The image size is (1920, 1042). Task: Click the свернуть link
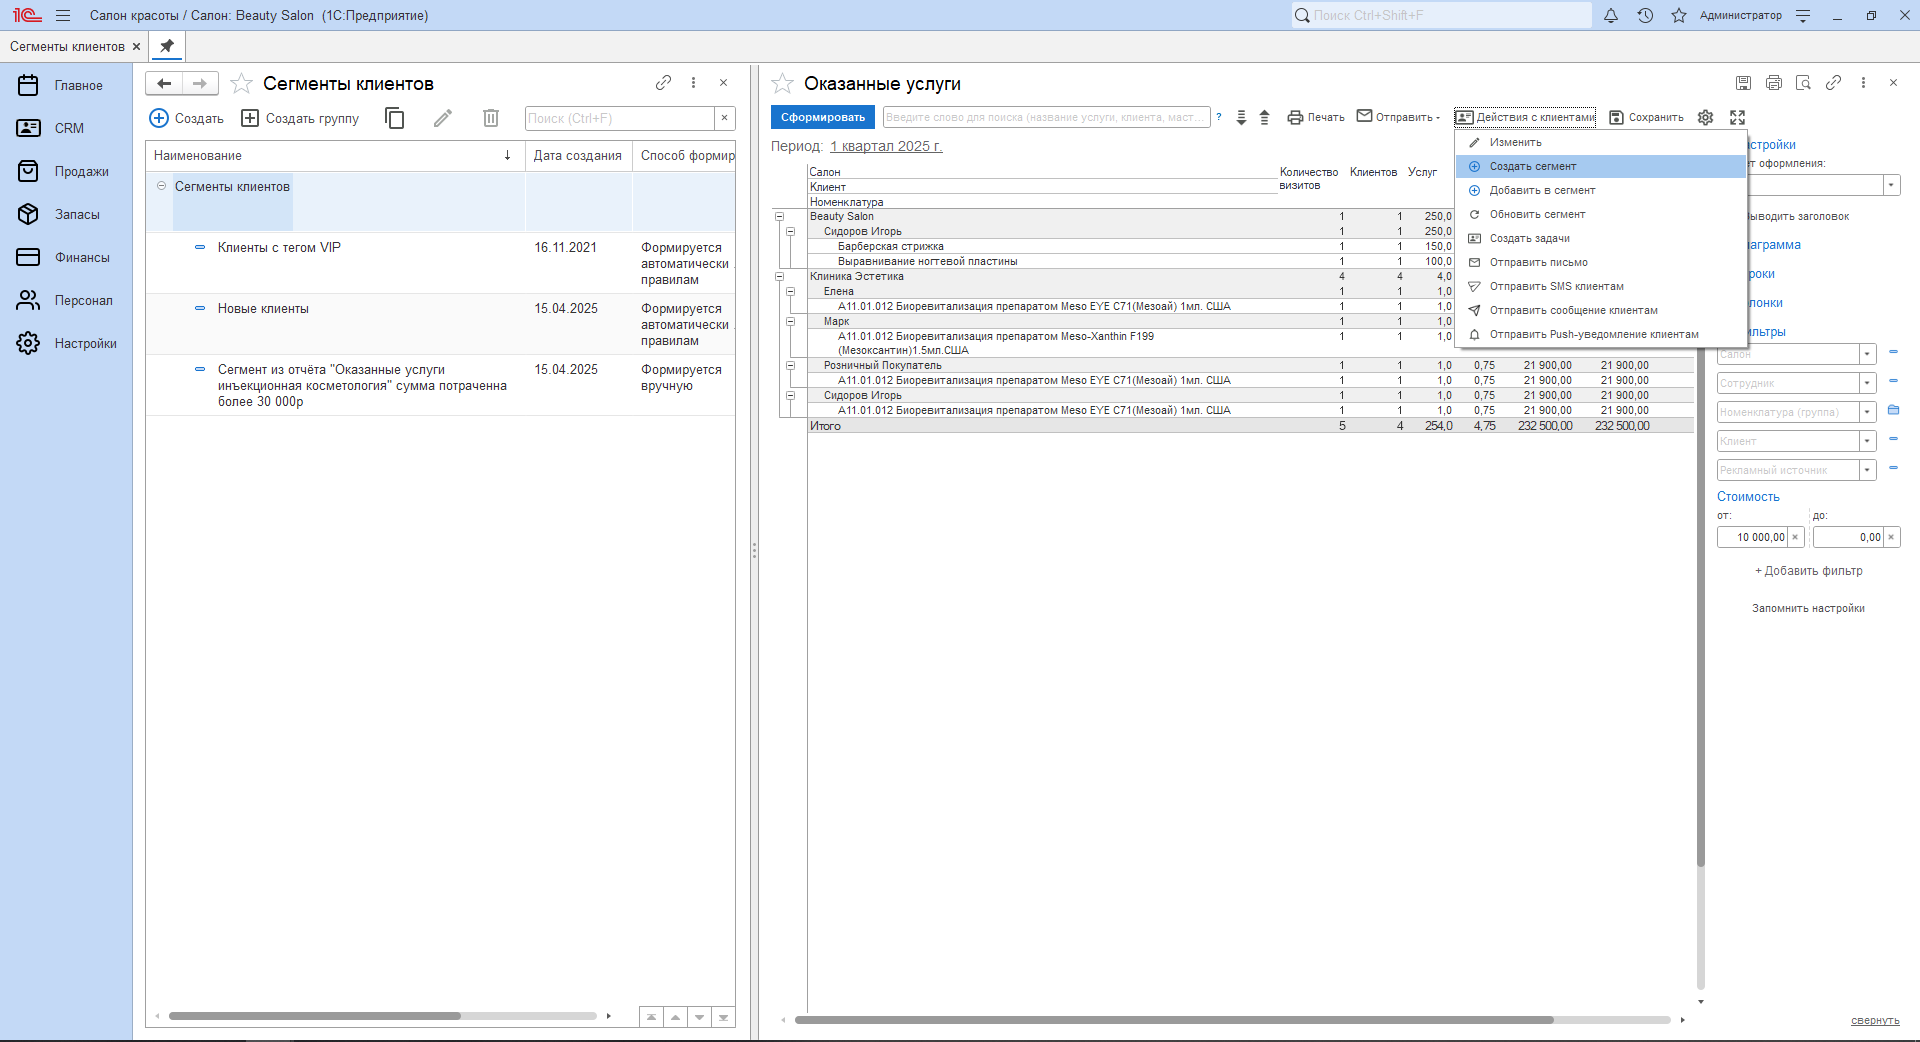pos(1875,1020)
